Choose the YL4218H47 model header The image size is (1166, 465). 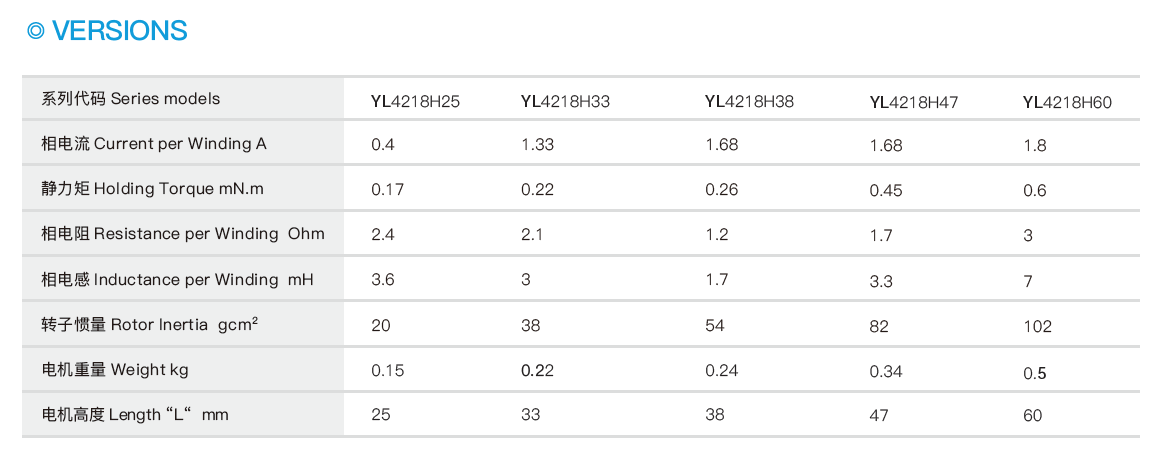(914, 102)
